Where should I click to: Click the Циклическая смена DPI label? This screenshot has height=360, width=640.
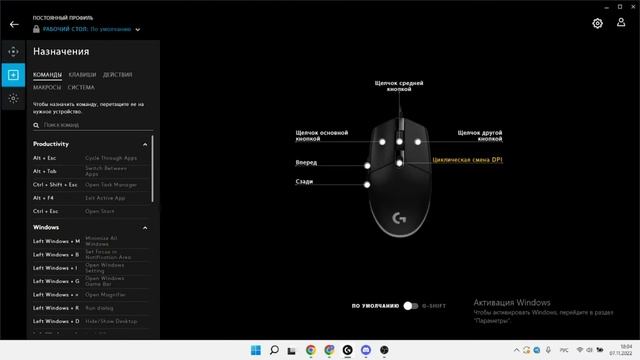[467, 160]
